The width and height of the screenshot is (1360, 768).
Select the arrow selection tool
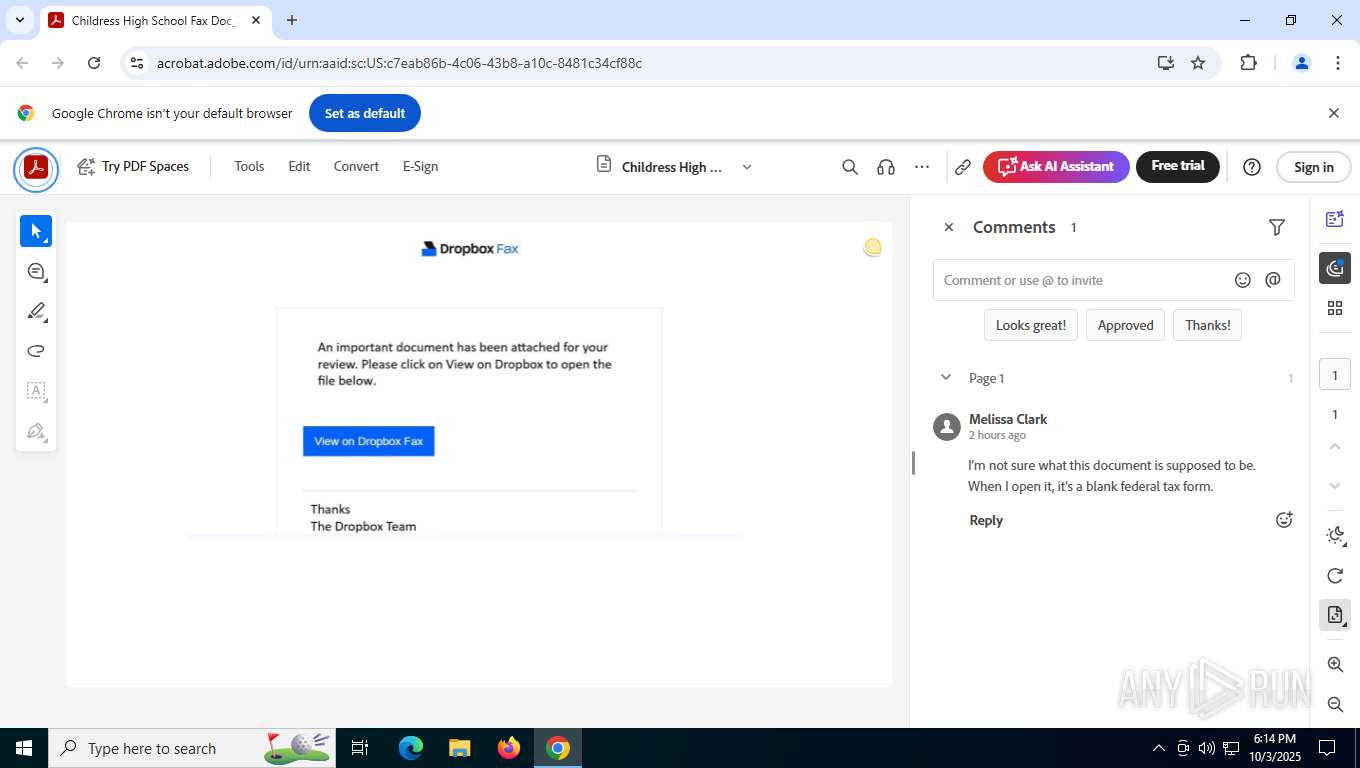(36, 231)
